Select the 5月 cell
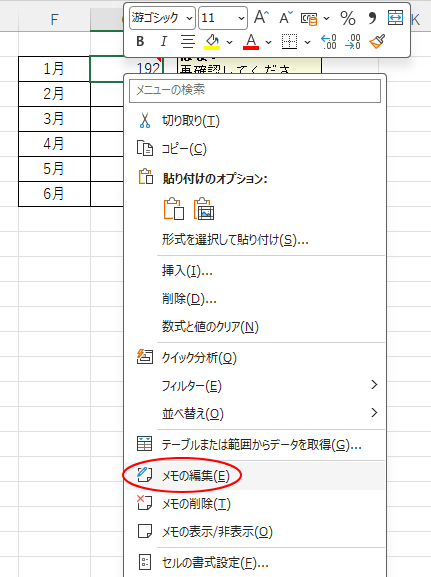The image size is (431, 577). tap(54, 169)
